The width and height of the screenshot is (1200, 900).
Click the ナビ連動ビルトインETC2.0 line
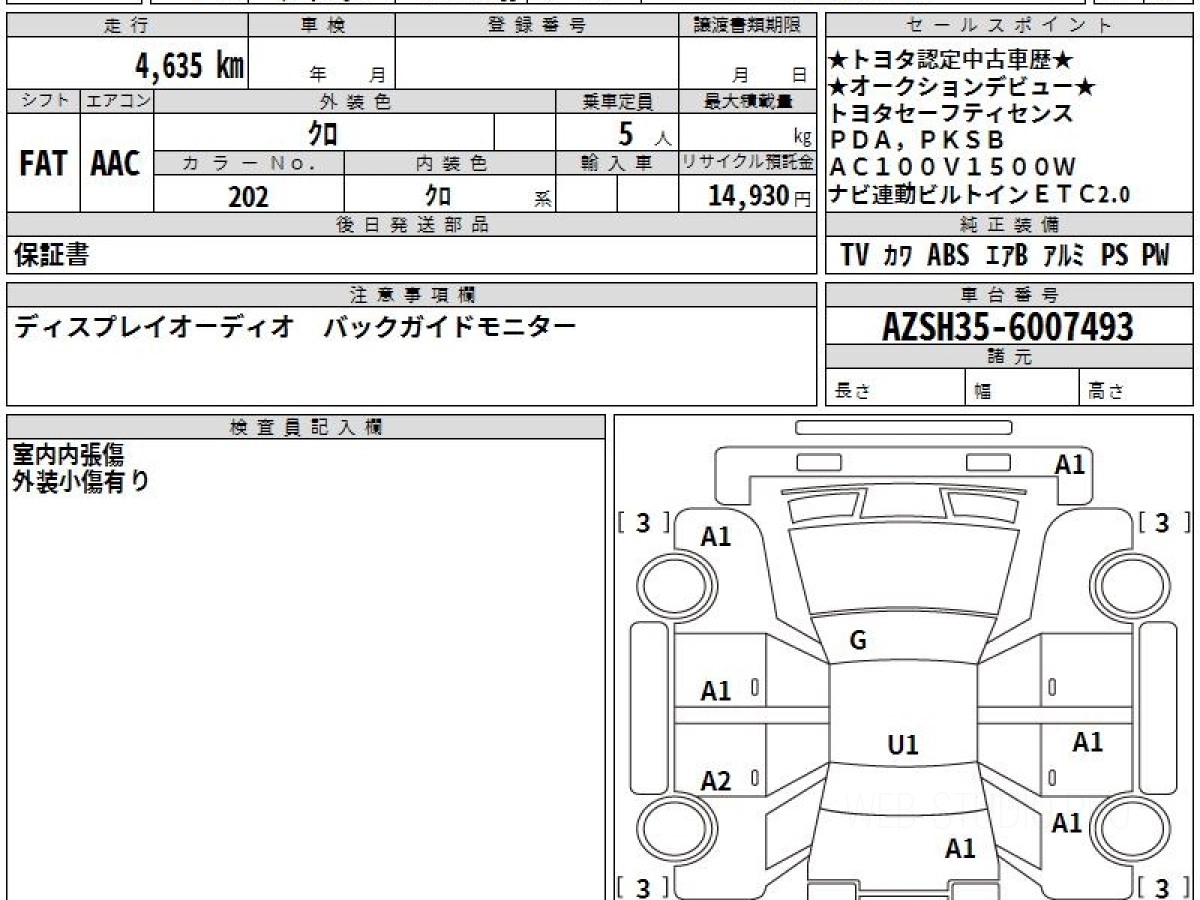click(980, 195)
